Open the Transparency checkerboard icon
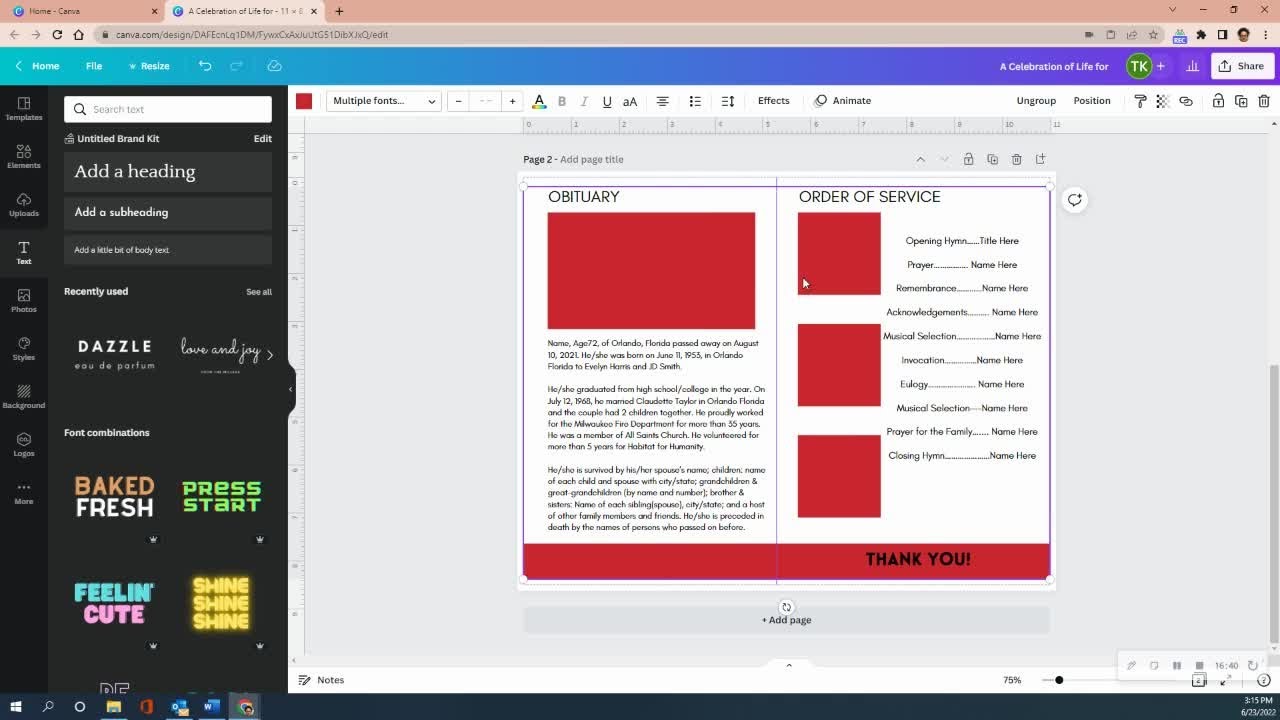This screenshot has height=720, width=1280. click(1162, 101)
